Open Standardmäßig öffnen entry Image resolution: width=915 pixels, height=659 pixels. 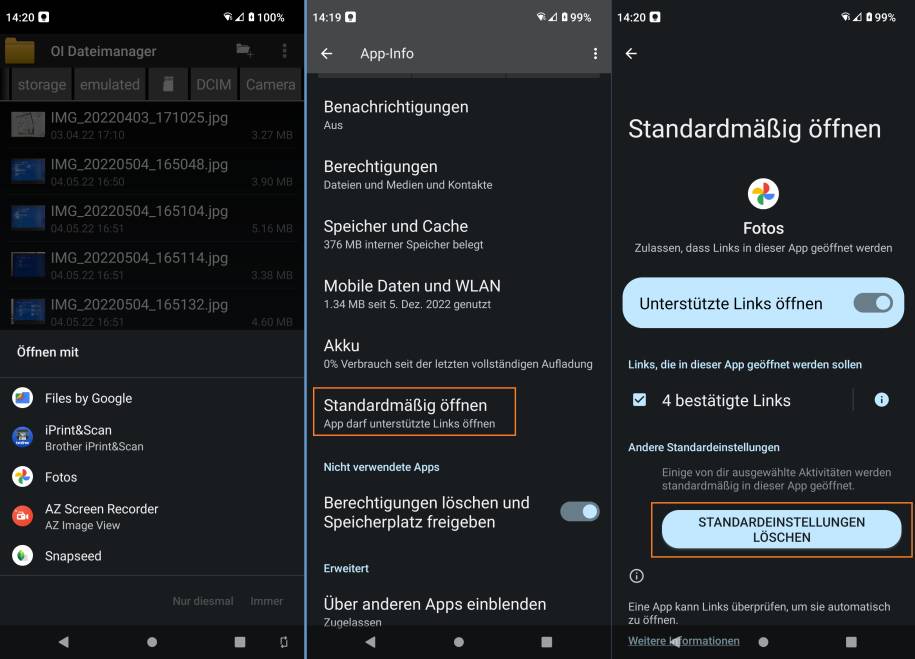(414, 413)
